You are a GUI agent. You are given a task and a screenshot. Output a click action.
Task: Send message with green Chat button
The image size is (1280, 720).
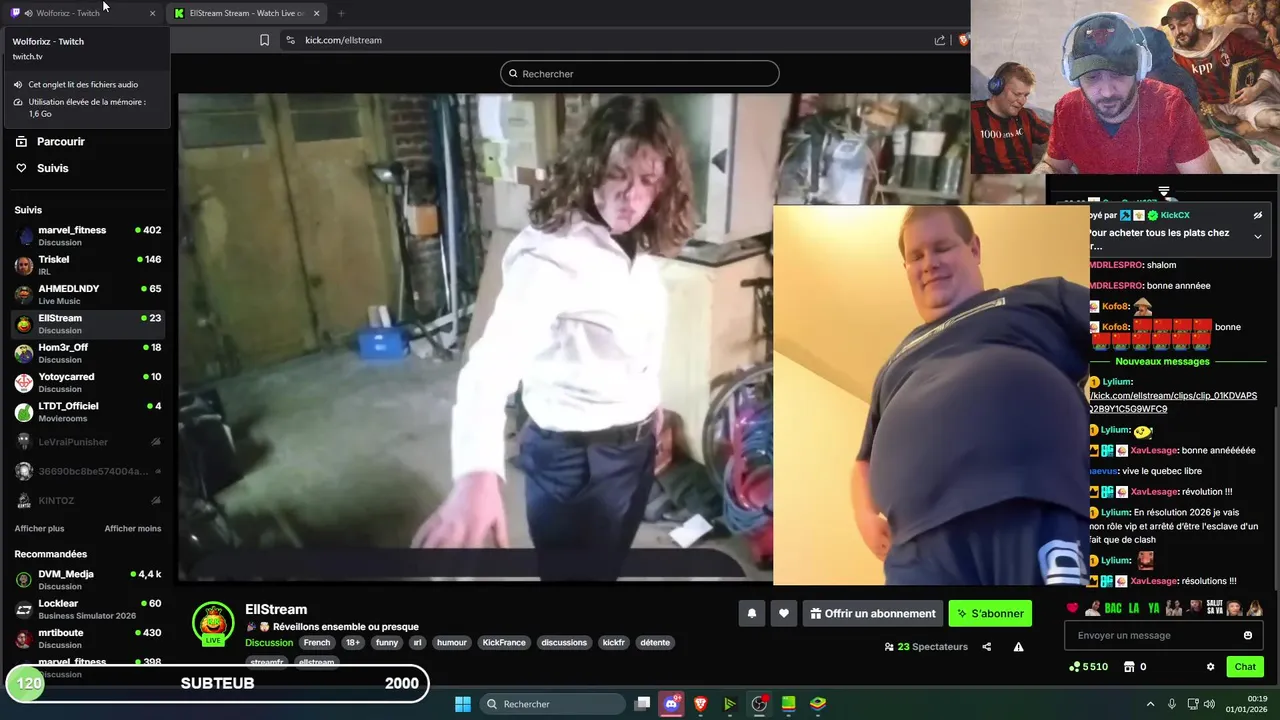click(1245, 667)
